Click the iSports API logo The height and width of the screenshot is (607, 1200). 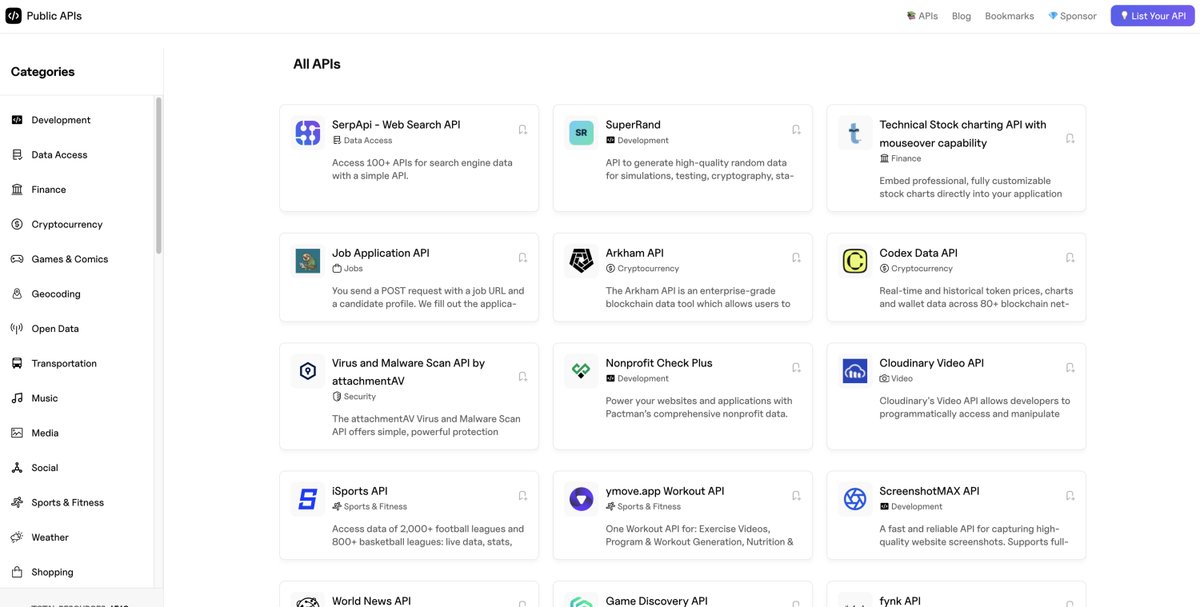point(308,499)
